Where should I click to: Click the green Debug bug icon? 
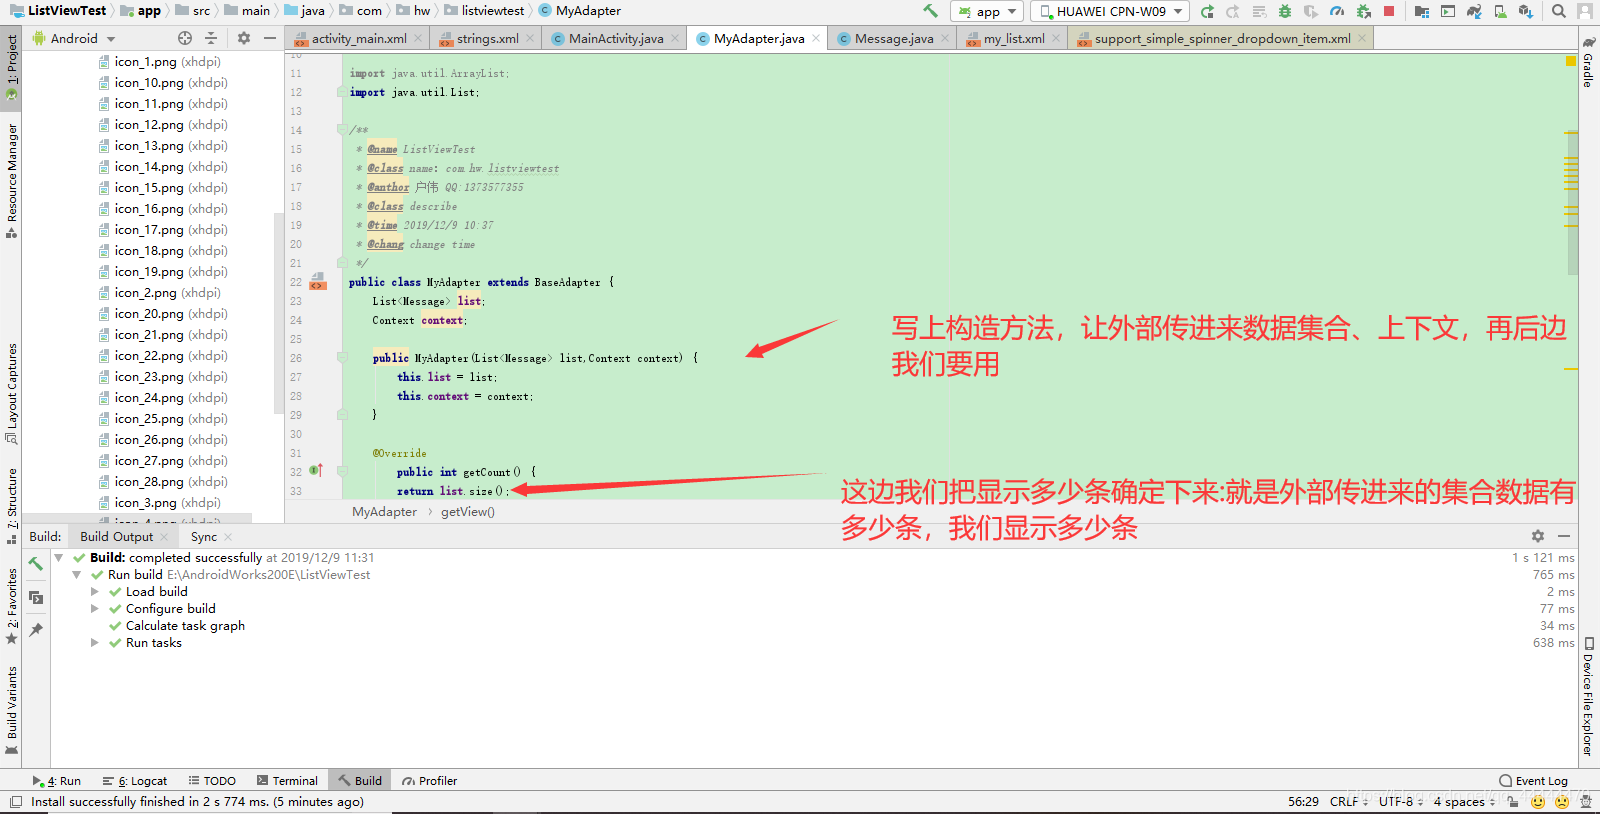pyautogui.click(x=1285, y=11)
